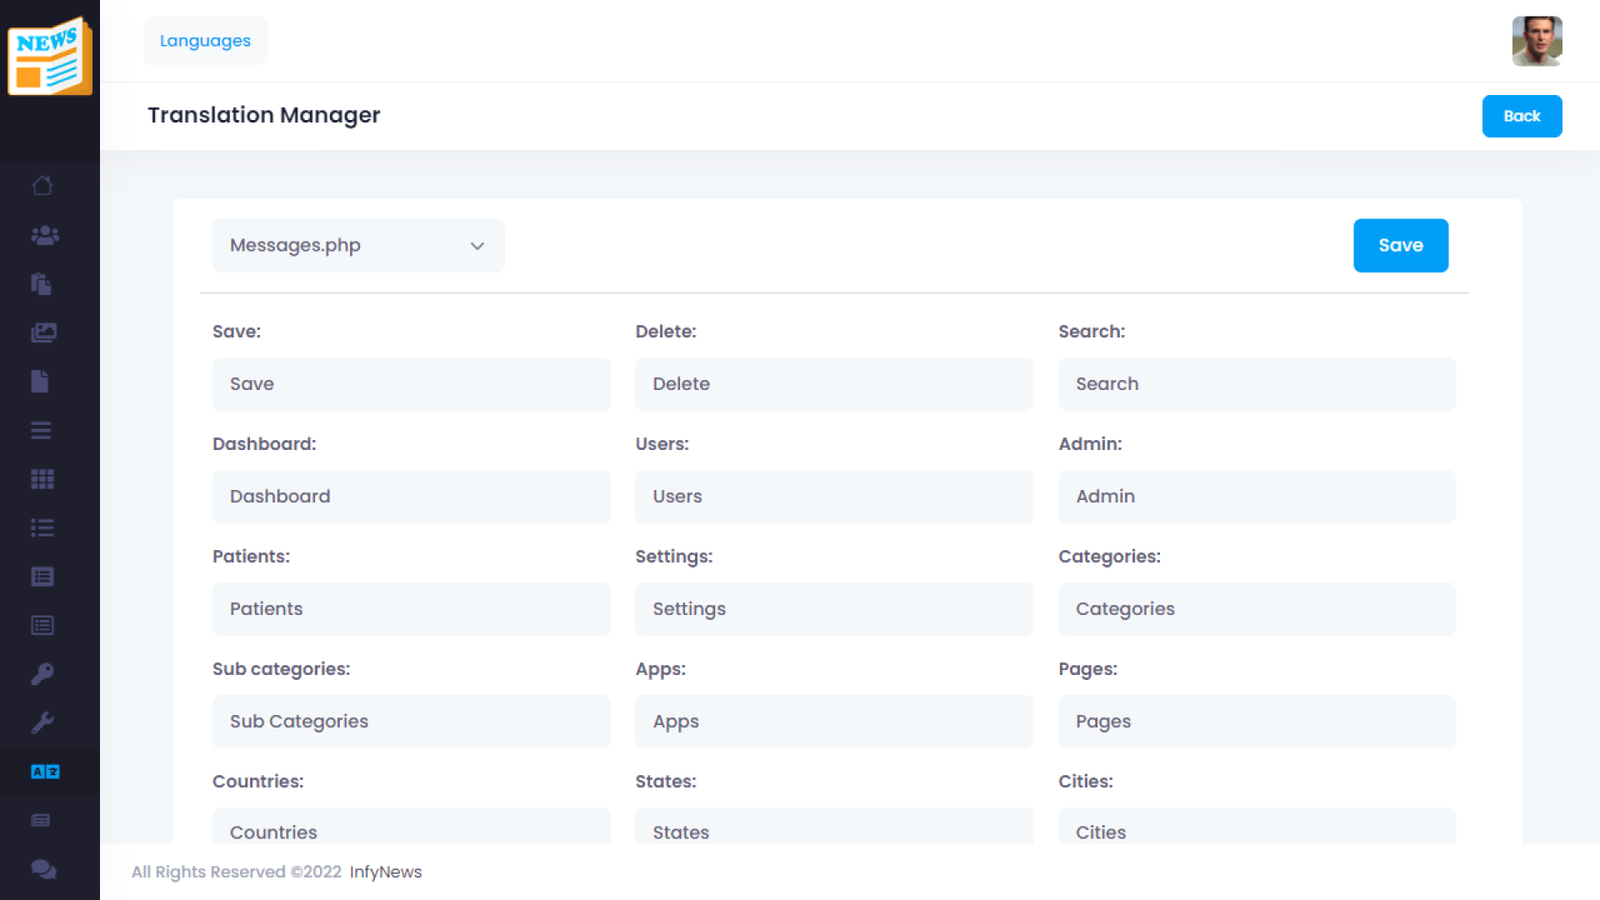Open the copy documents sidebar icon
Screen dimensions: 1600x900
pyautogui.click(x=41, y=284)
